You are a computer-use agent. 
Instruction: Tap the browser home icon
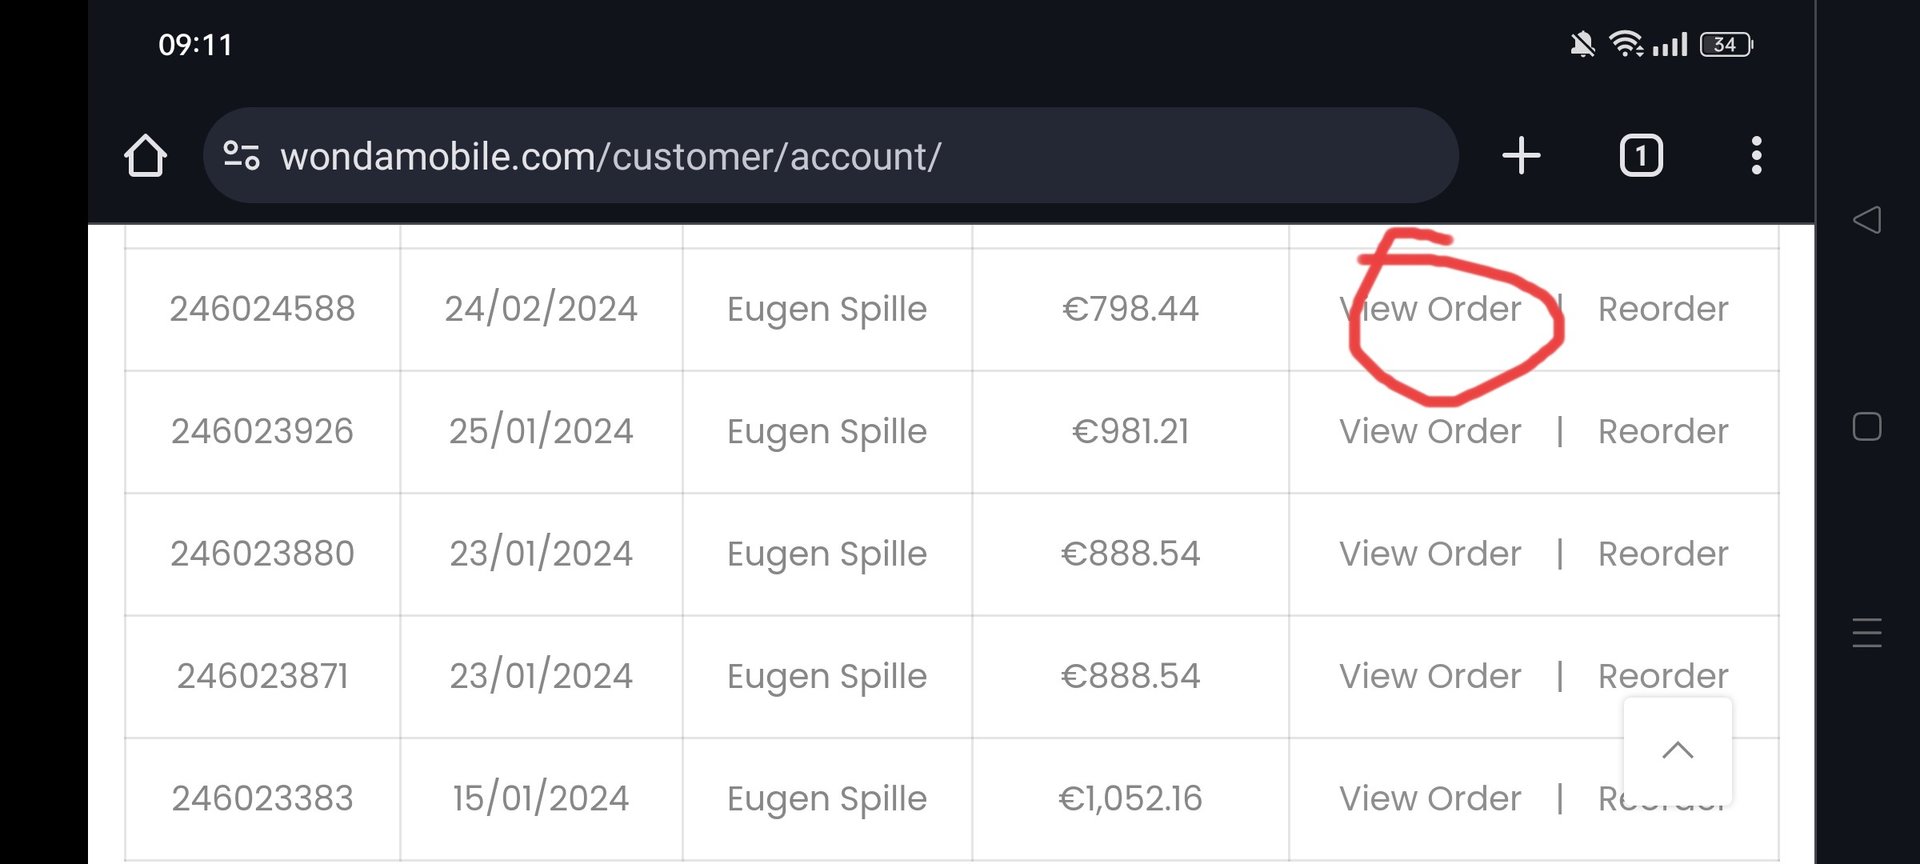click(x=145, y=156)
